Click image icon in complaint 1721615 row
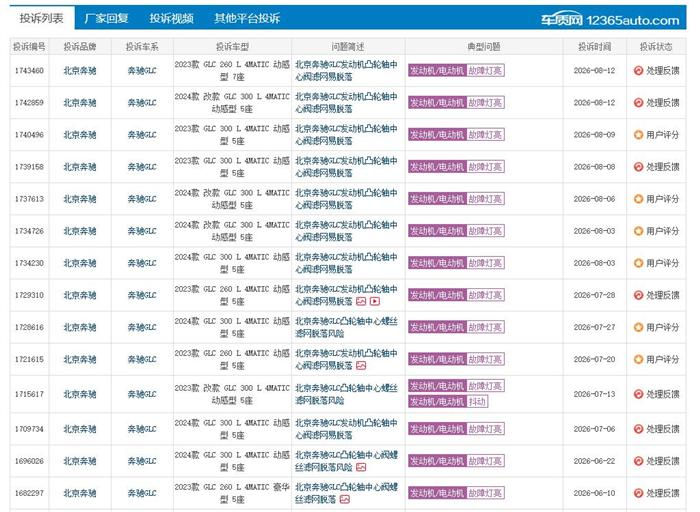The width and height of the screenshot is (700, 512). (x=361, y=366)
